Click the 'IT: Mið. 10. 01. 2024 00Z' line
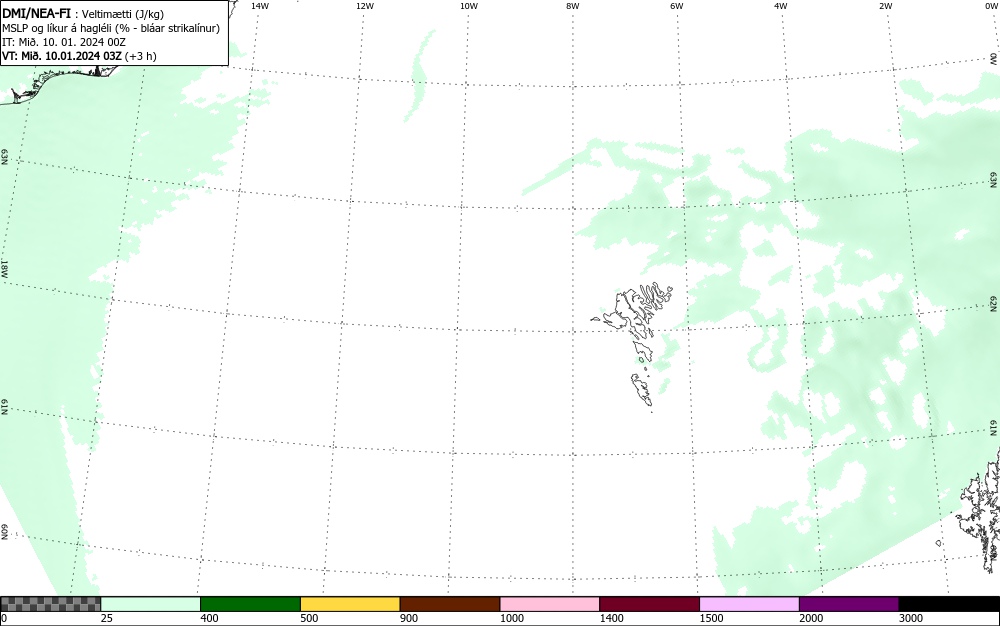The image size is (1000, 626). pyautogui.click(x=64, y=42)
